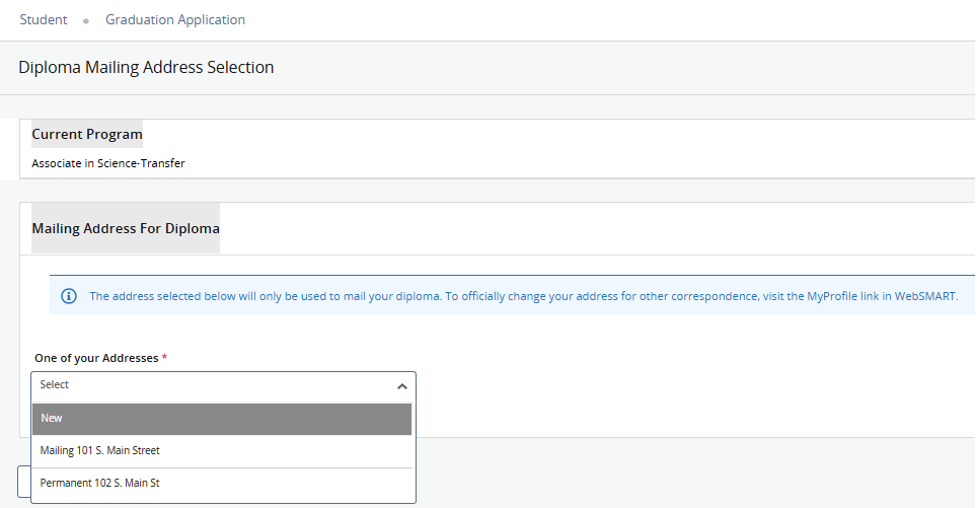Click the breadcrumb separator dot
The image size is (977, 508).
coord(87,21)
